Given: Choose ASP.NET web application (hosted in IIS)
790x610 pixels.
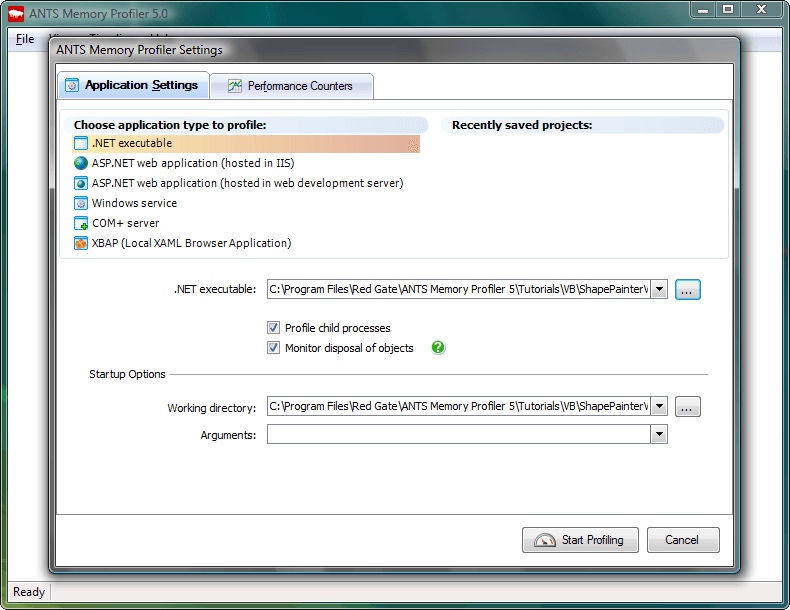Looking at the screenshot, I should point(193,163).
